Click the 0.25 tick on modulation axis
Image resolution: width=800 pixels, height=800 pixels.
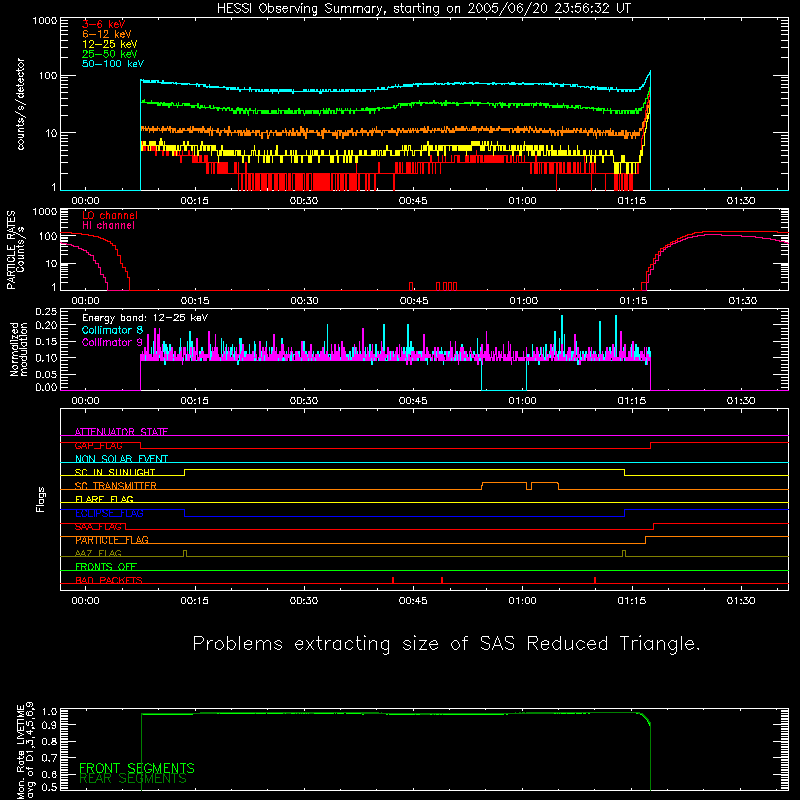point(46,312)
